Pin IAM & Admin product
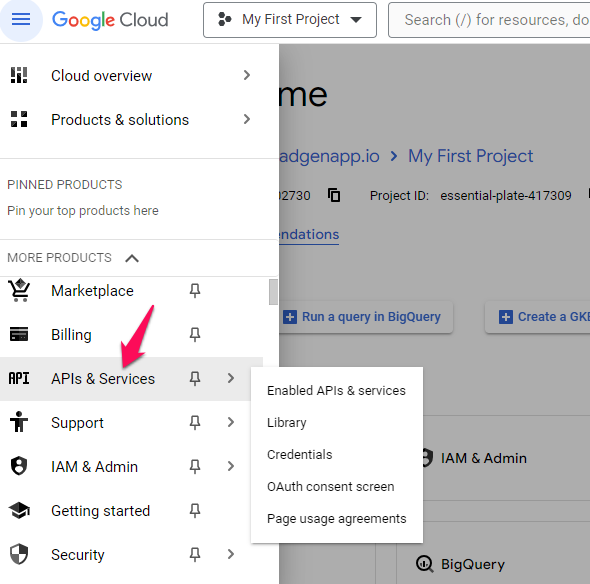 [195, 466]
